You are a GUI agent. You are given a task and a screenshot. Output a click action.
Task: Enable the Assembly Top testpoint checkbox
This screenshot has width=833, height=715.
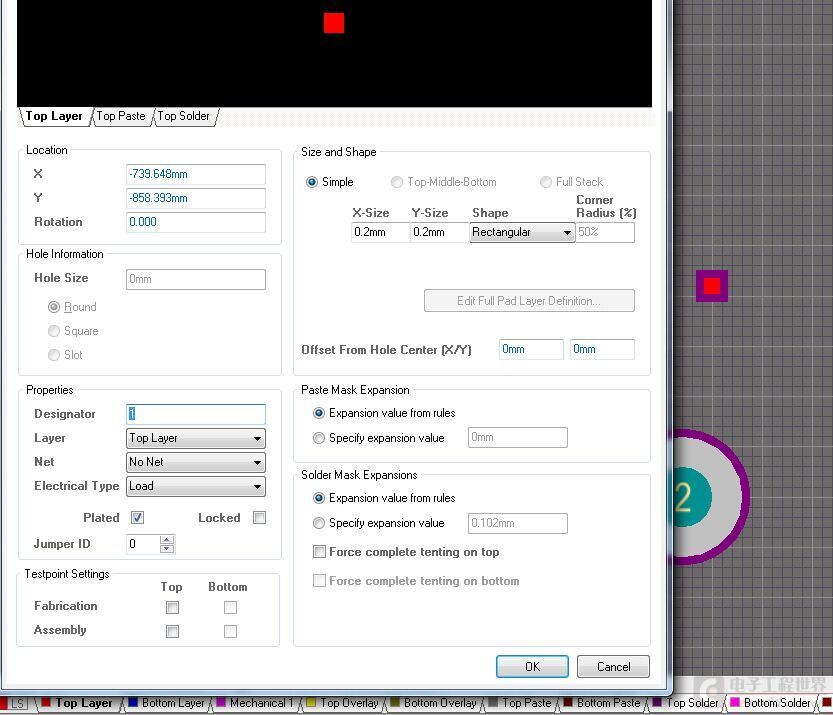click(x=172, y=631)
